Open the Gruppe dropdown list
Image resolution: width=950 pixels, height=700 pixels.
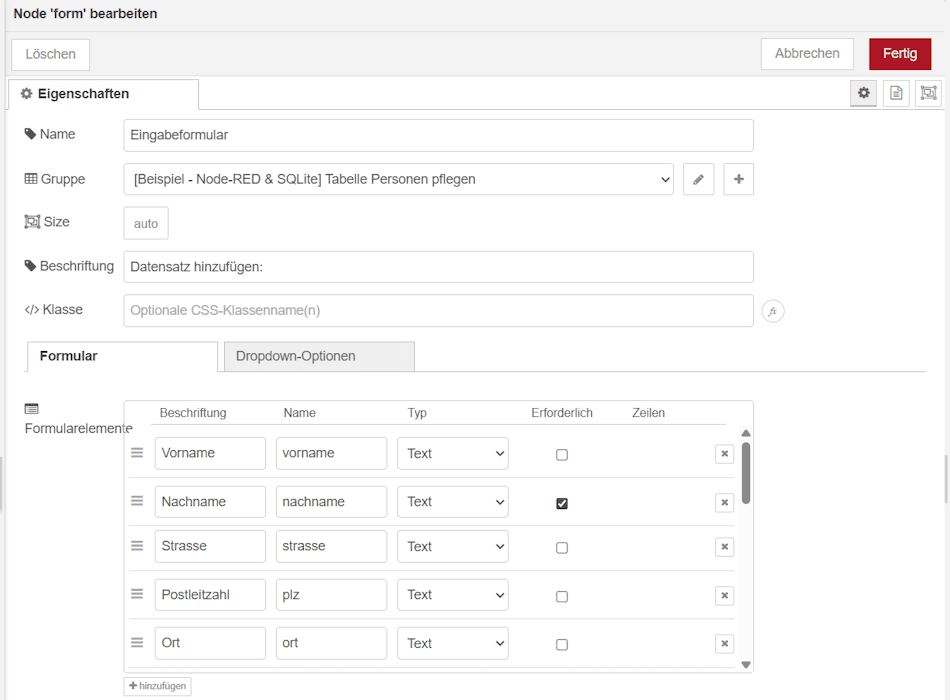(398, 179)
